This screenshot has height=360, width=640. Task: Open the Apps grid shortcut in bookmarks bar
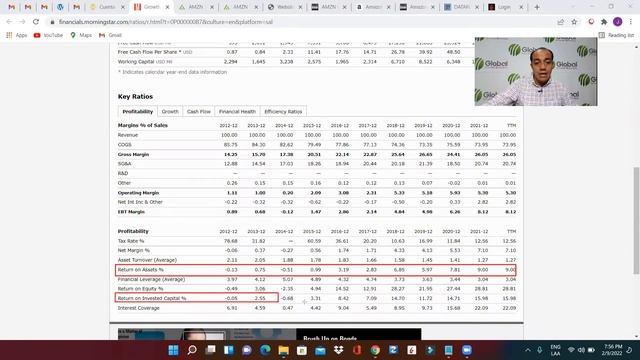pyautogui.click(x=16, y=35)
